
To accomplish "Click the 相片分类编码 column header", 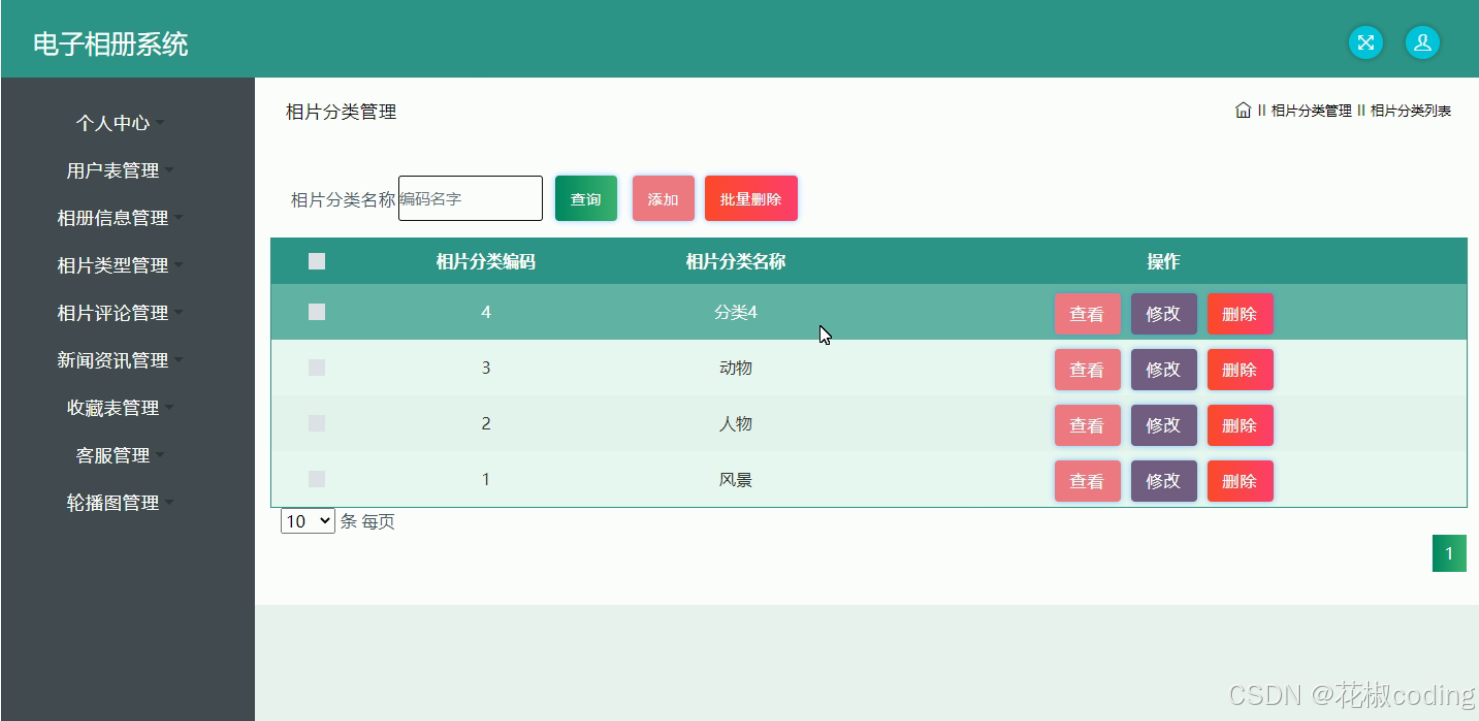I will click(486, 262).
